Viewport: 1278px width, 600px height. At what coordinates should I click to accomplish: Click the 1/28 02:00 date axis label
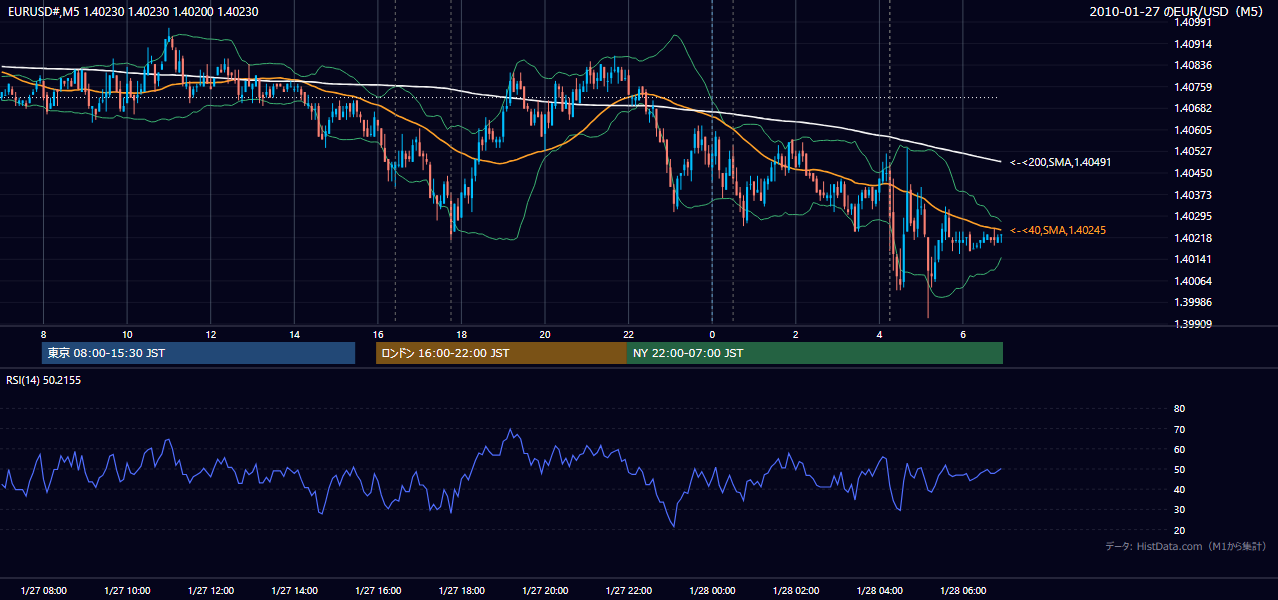click(795, 590)
